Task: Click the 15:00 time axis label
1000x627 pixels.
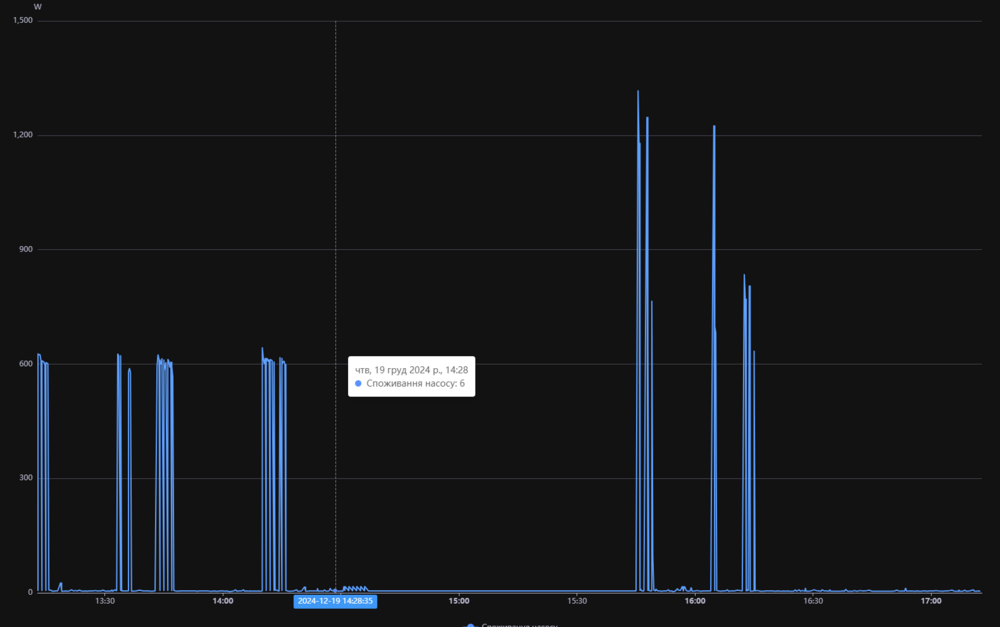Action: [x=459, y=601]
